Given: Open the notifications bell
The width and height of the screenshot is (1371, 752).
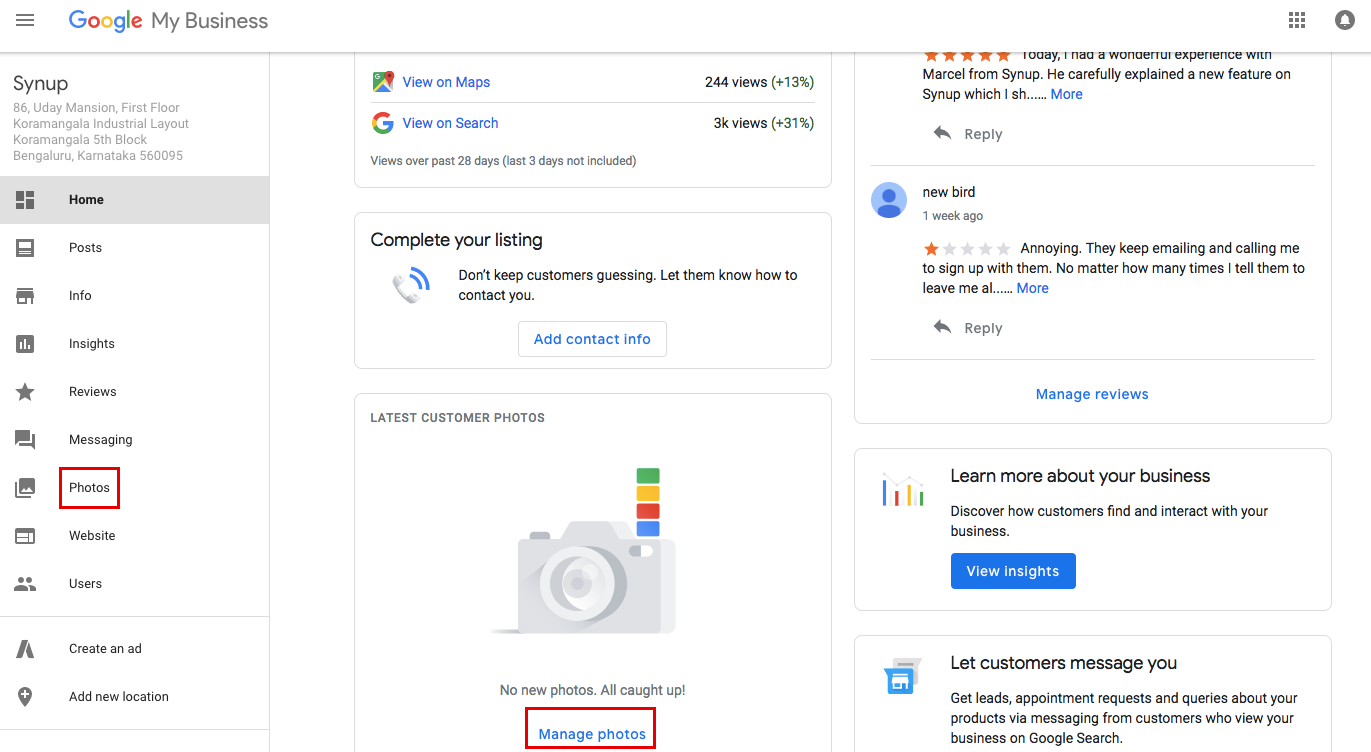Looking at the screenshot, I should coord(1345,20).
